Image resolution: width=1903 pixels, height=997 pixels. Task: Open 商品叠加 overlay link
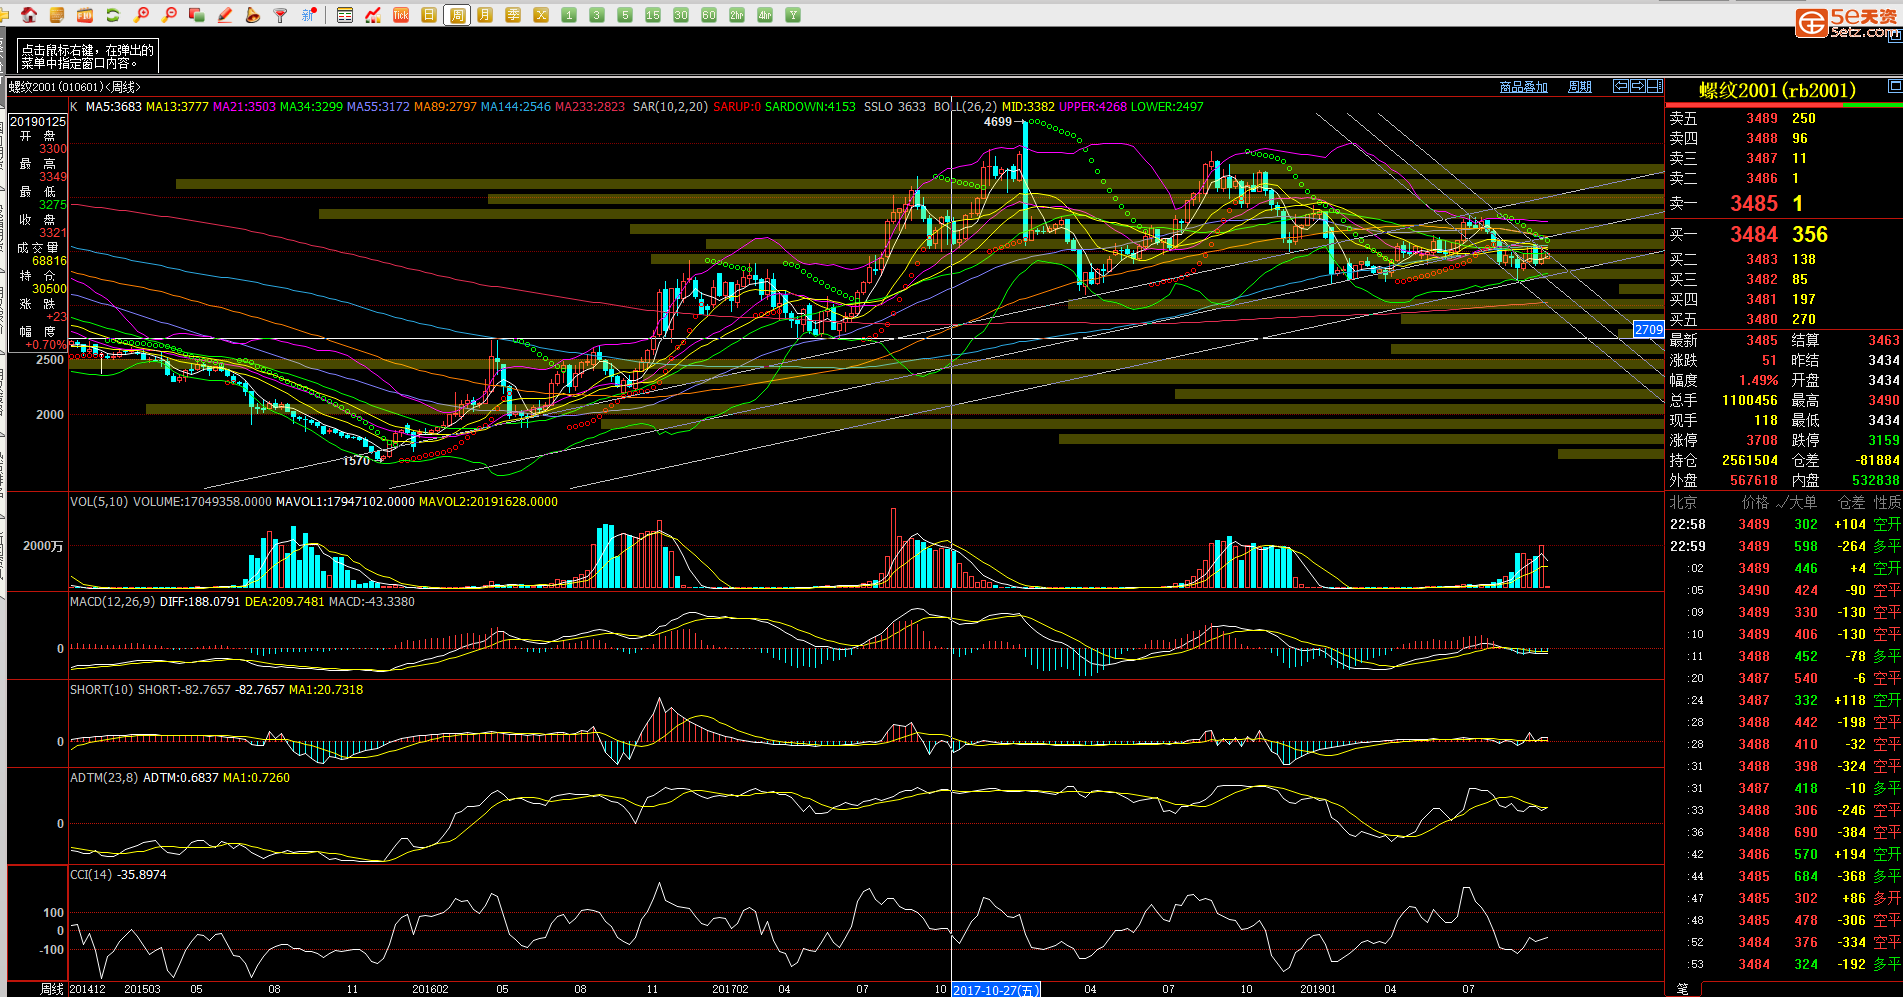point(1523,87)
